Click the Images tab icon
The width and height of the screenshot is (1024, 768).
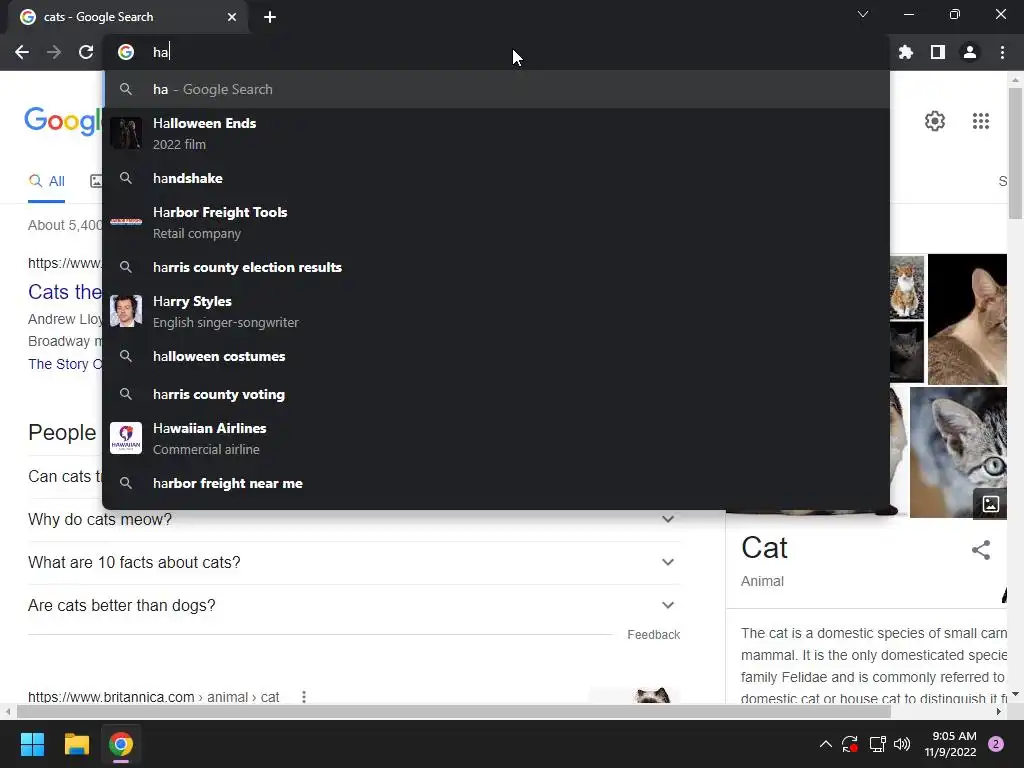[x=96, y=182]
